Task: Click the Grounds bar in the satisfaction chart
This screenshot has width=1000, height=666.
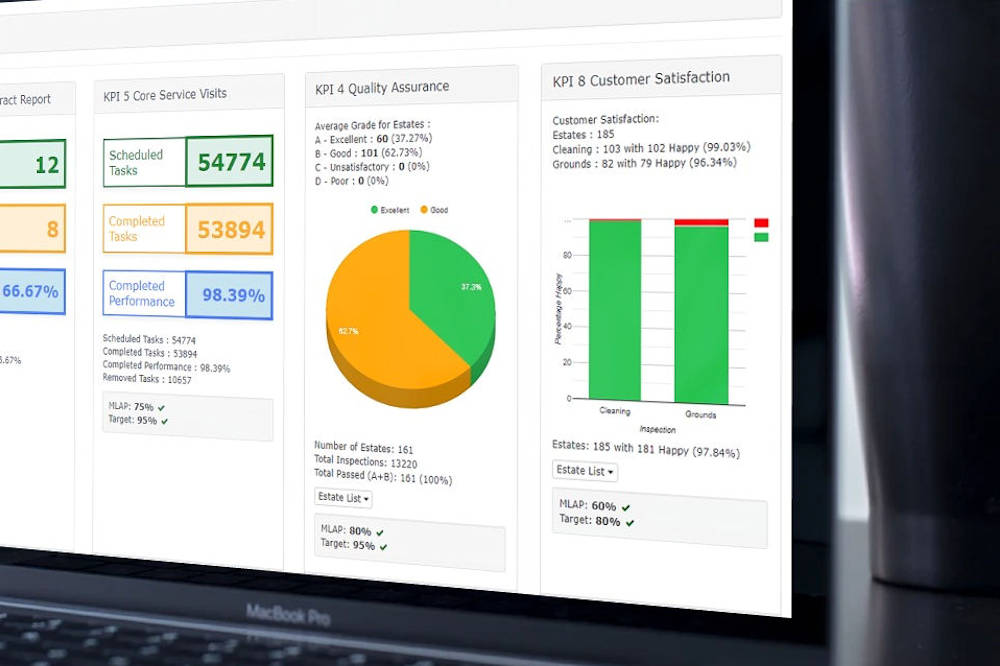Action: pyautogui.click(x=701, y=315)
